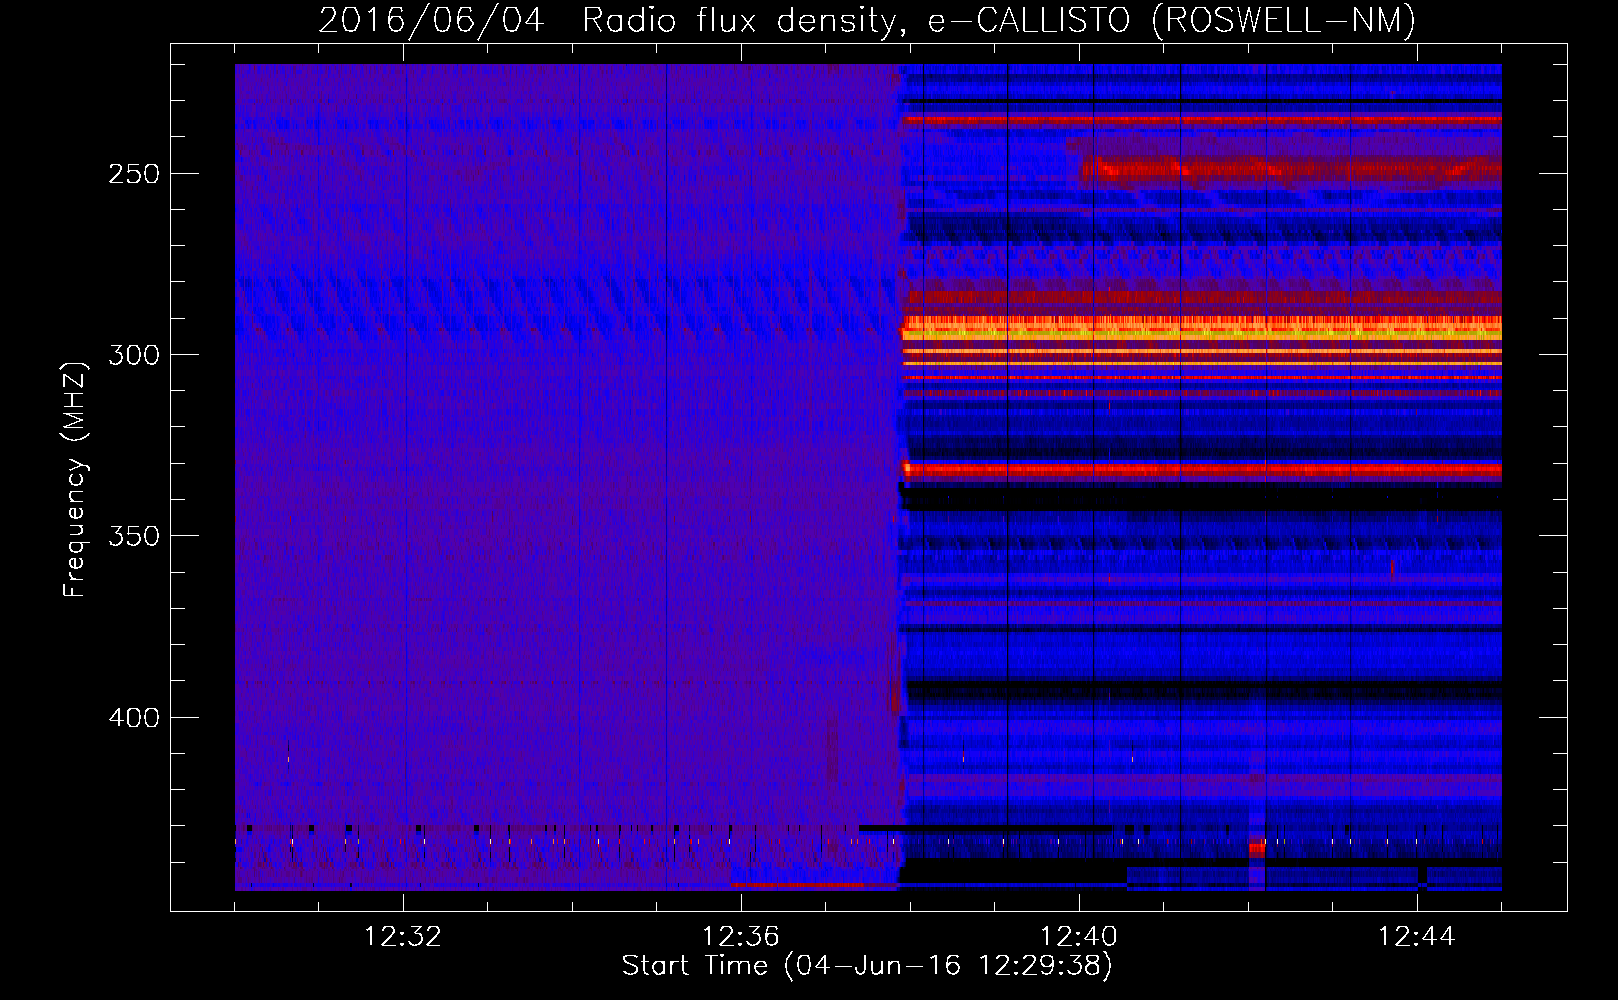Click the 12:44 time tick label
This screenshot has width=1618, height=1000.
pyautogui.click(x=1417, y=936)
